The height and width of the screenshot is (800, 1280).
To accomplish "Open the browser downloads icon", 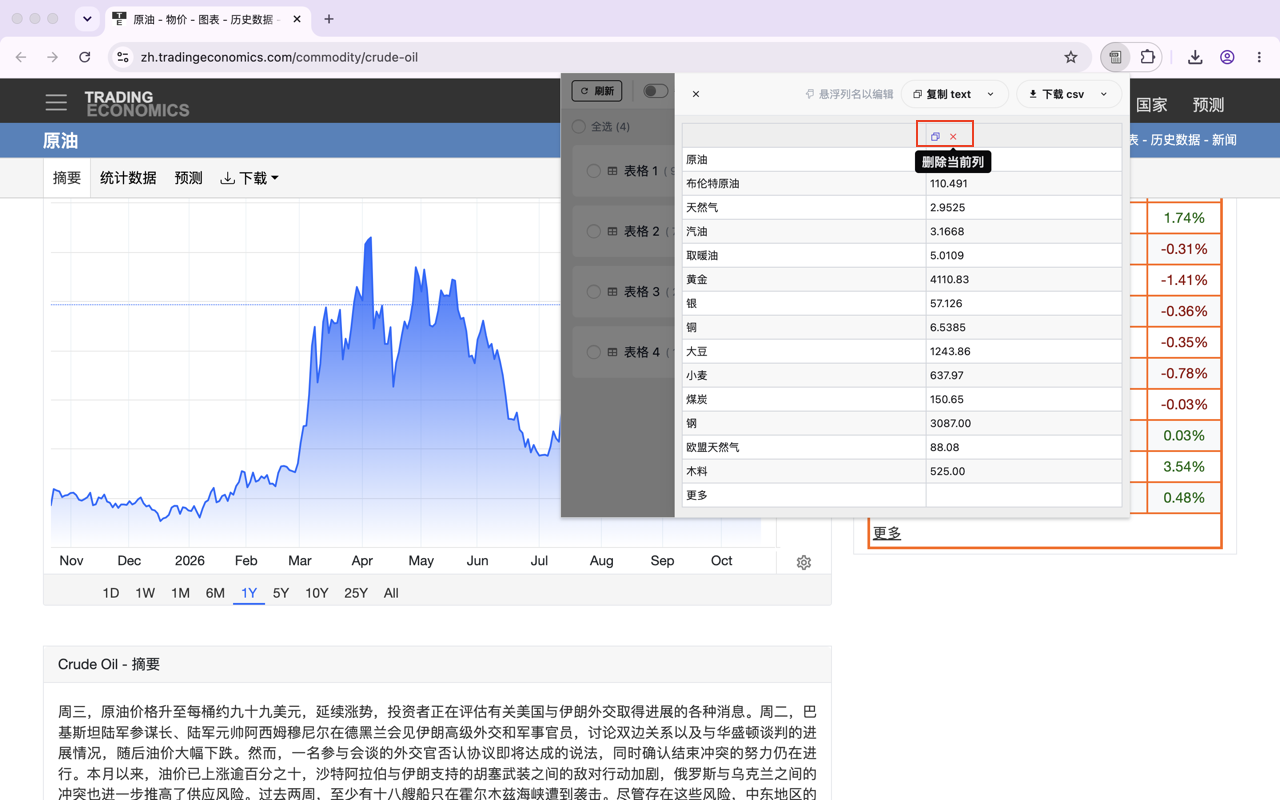I will point(1195,57).
